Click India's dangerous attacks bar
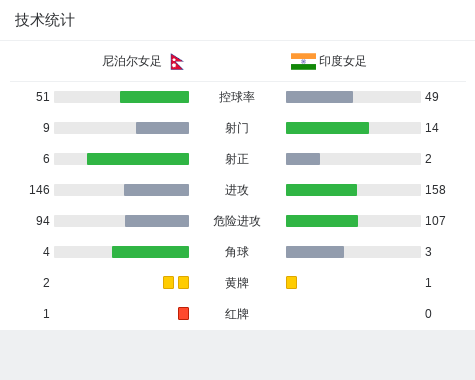The width and height of the screenshot is (475, 380). pos(322,221)
